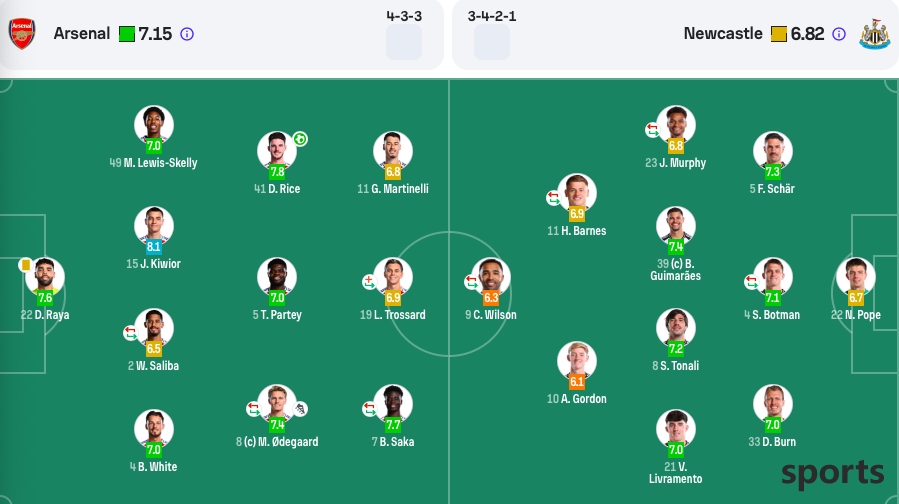Select the S. Tonali name label
The image size is (899, 504).
(x=675, y=366)
